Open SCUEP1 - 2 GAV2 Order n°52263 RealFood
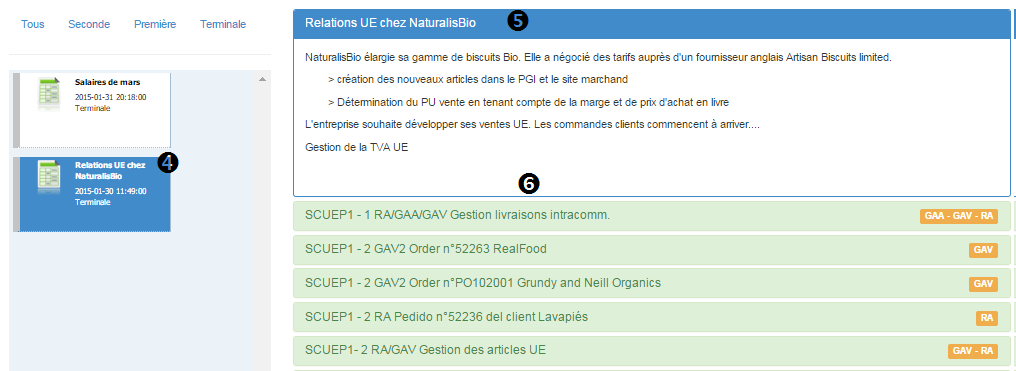The height and width of the screenshot is (371, 1016). coord(652,250)
